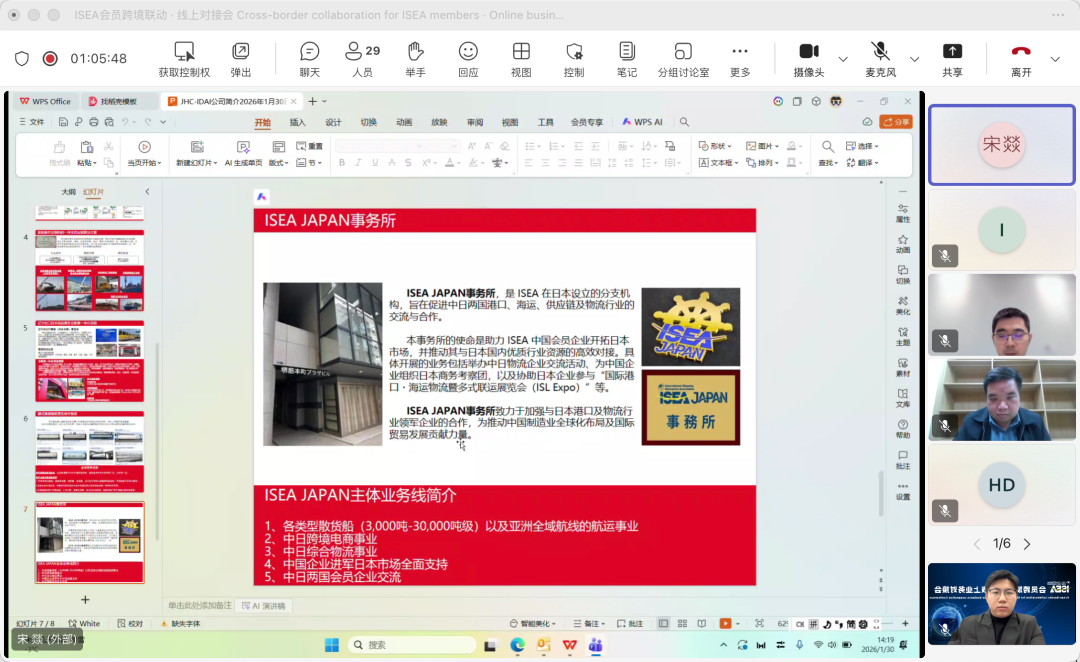
Task: Select 宋燚 participant tile
Action: (1001, 145)
